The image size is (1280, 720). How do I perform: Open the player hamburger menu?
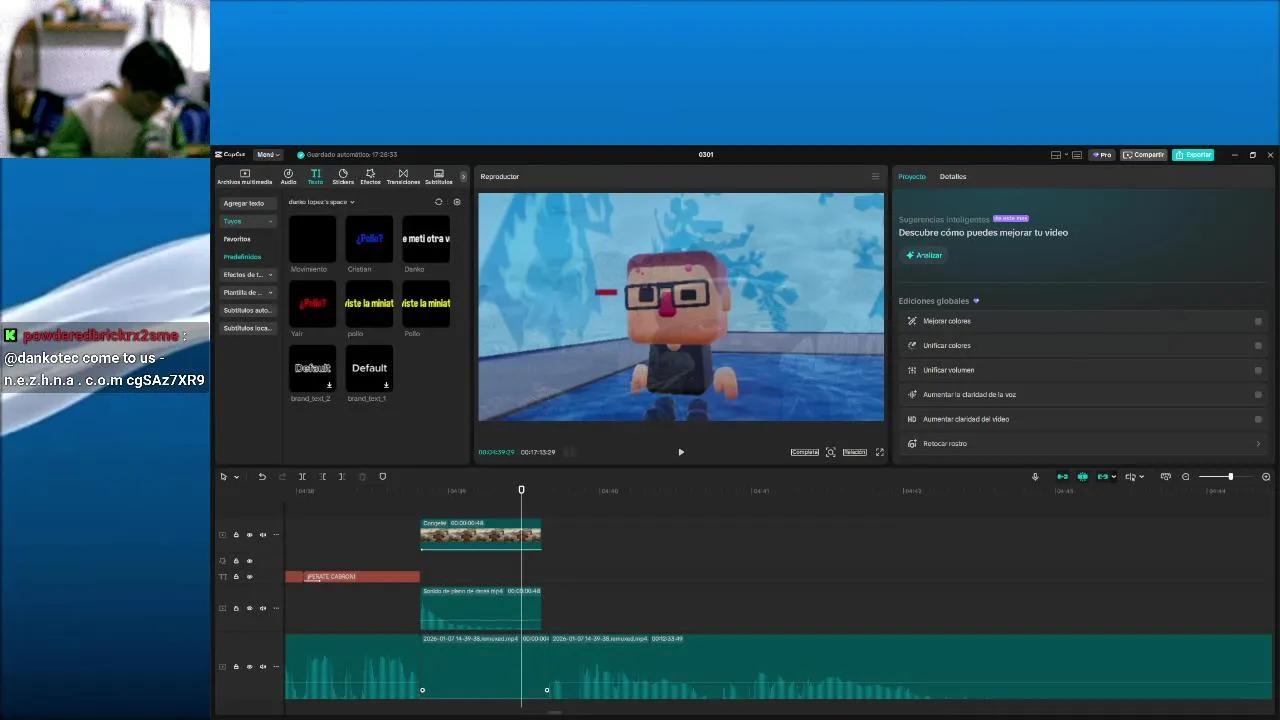coord(875,177)
